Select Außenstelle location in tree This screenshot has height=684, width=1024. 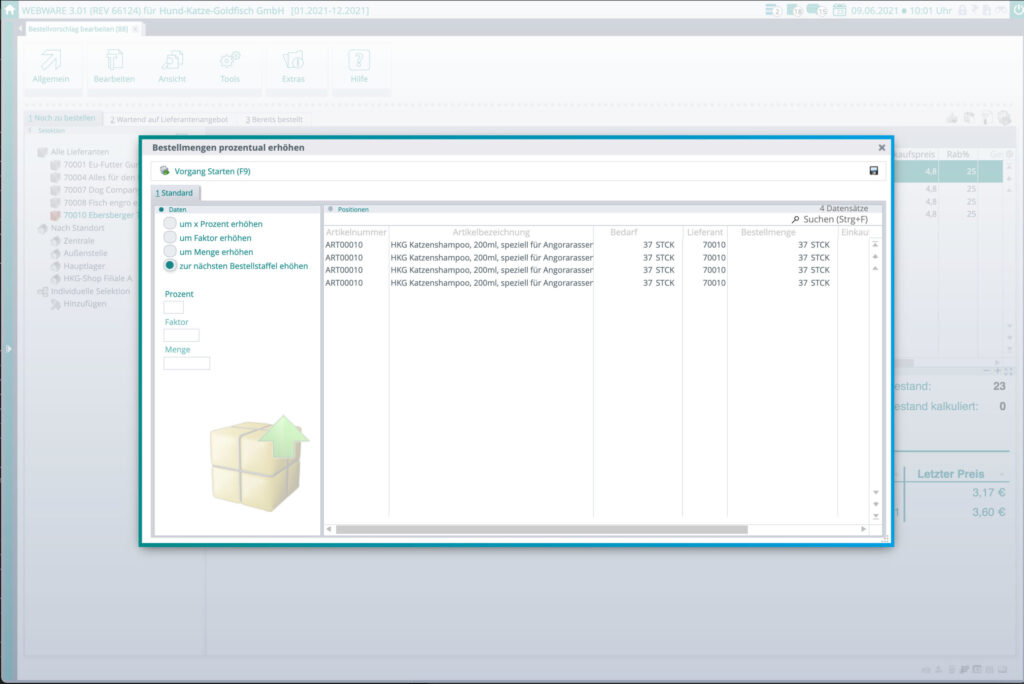(86, 253)
